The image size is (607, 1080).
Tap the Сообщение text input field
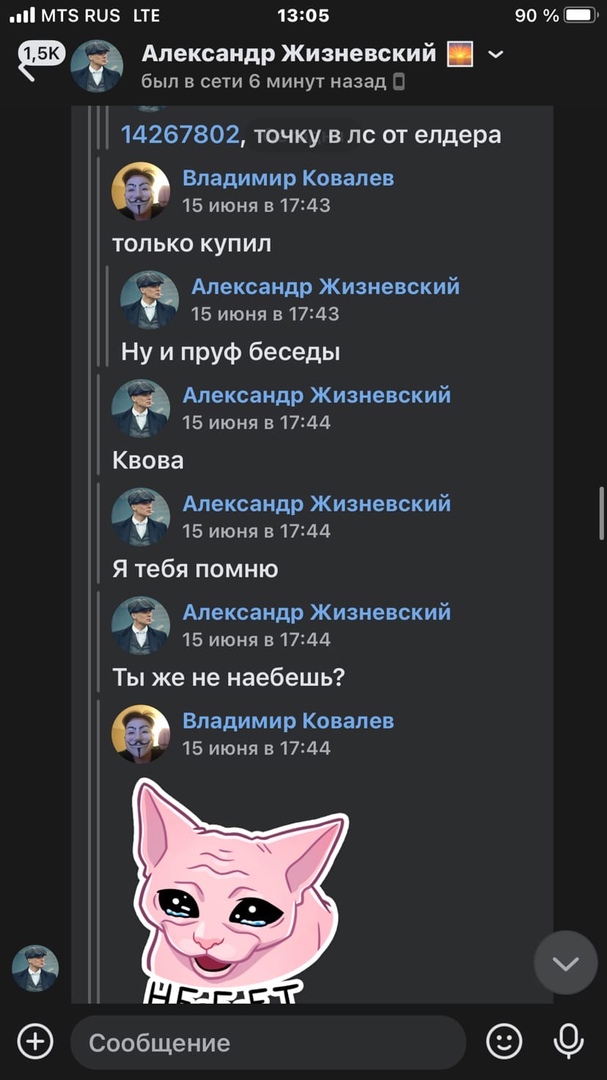[268, 1043]
